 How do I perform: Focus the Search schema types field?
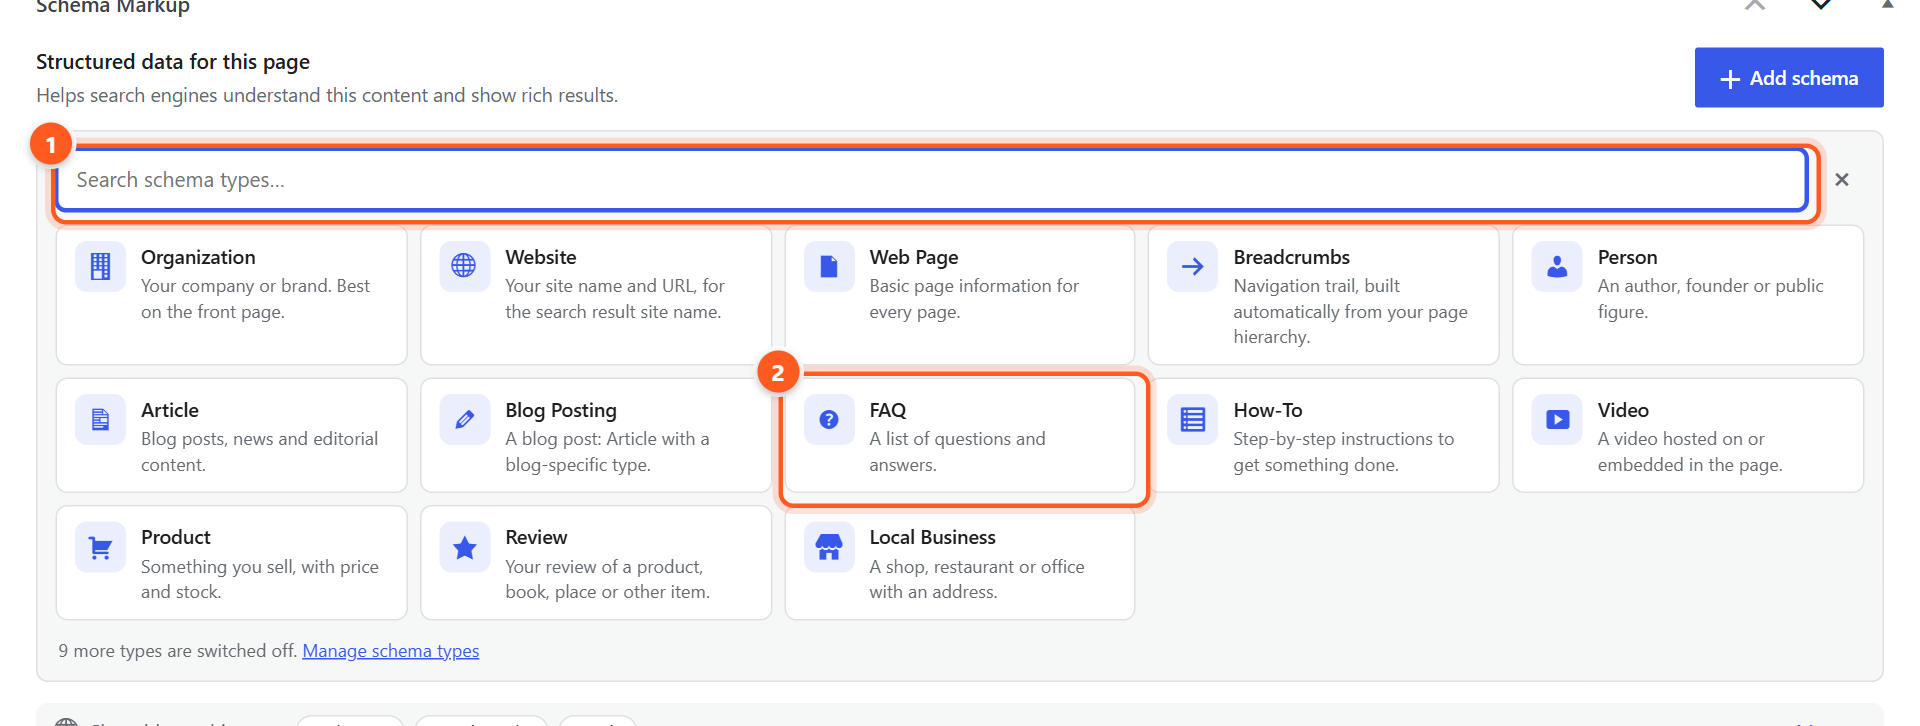click(931, 180)
